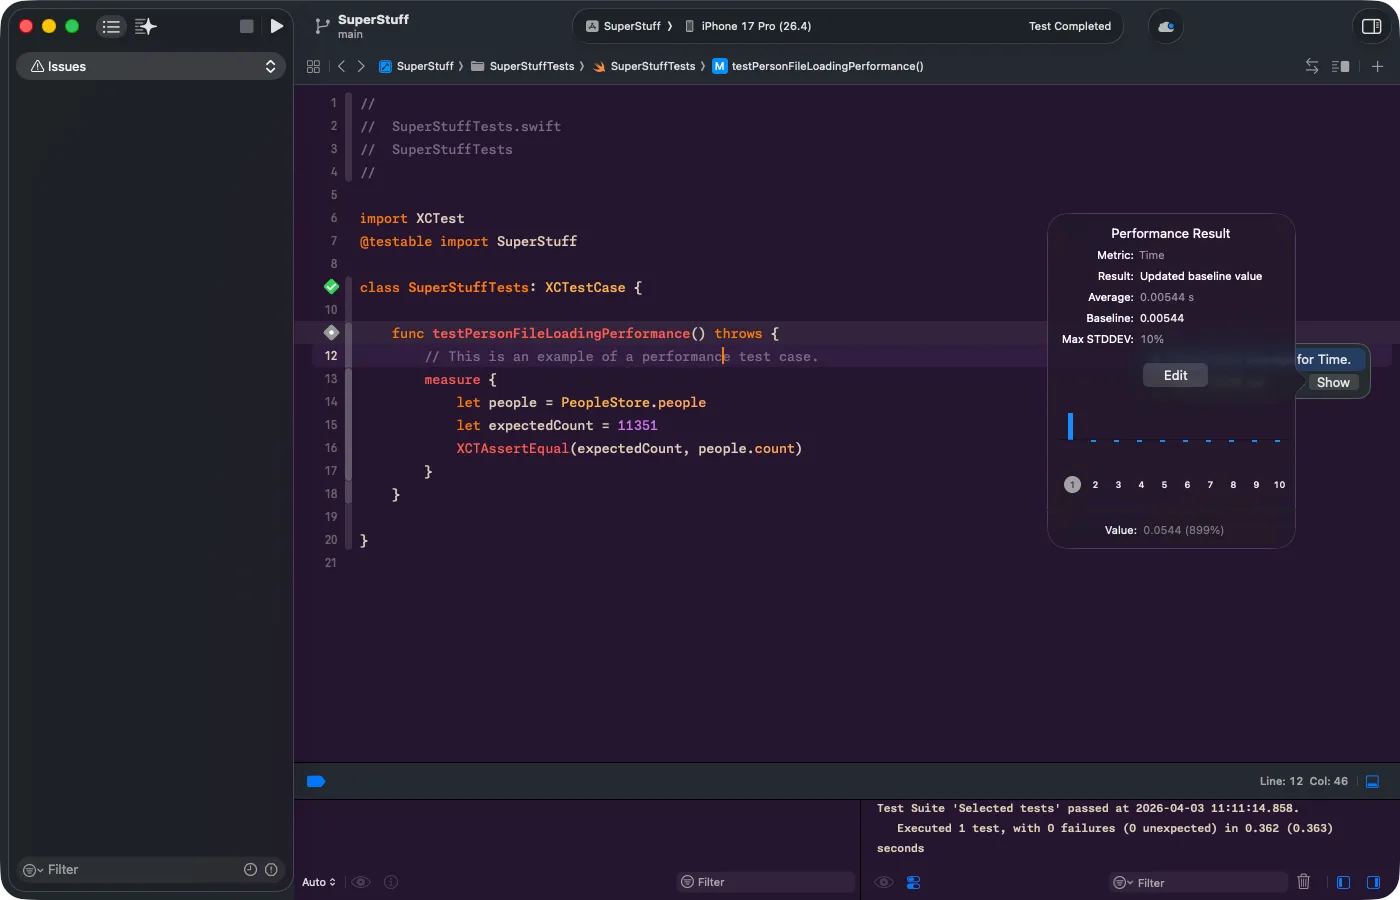Click XCTAssertEqual in the code
1400x900 pixels.
pos(513,448)
